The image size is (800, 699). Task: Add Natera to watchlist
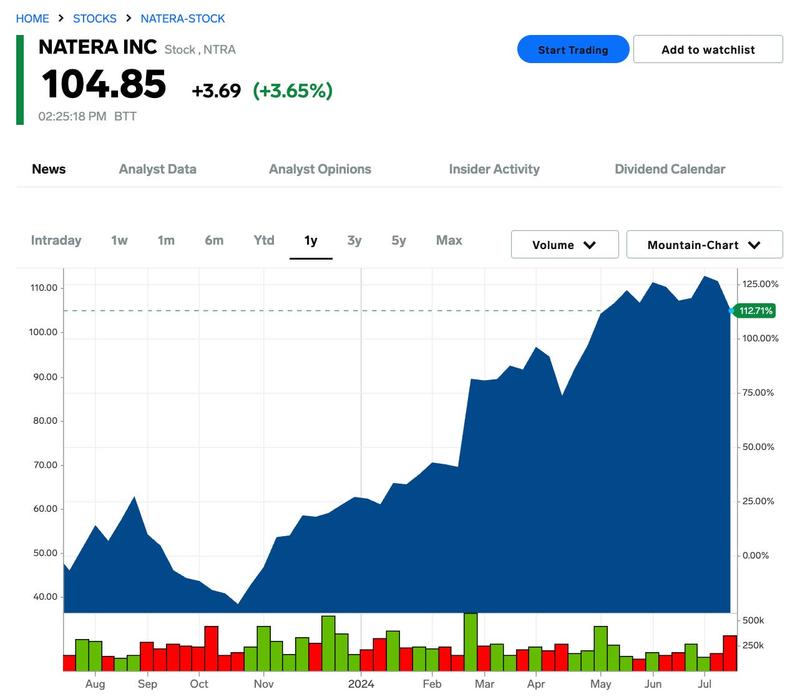(x=708, y=49)
